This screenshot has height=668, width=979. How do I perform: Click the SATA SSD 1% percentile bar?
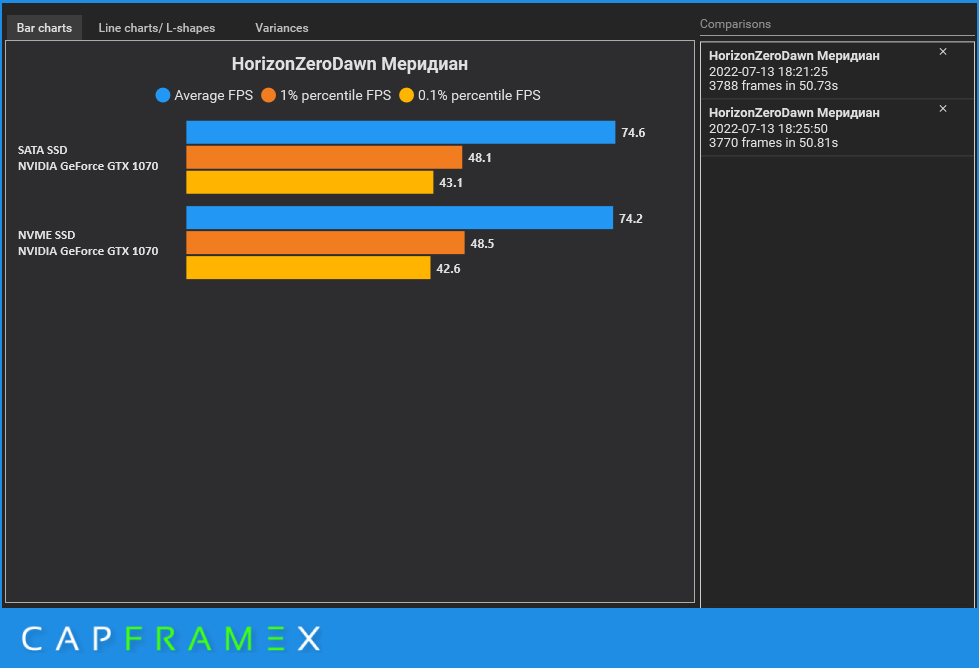pos(324,157)
